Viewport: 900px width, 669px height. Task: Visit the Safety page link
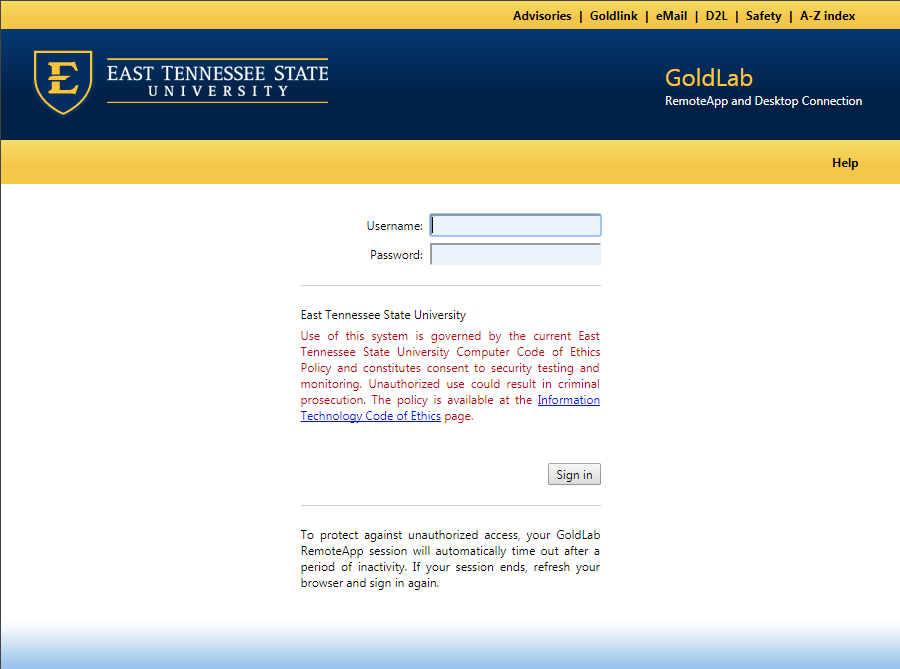point(763,16)
